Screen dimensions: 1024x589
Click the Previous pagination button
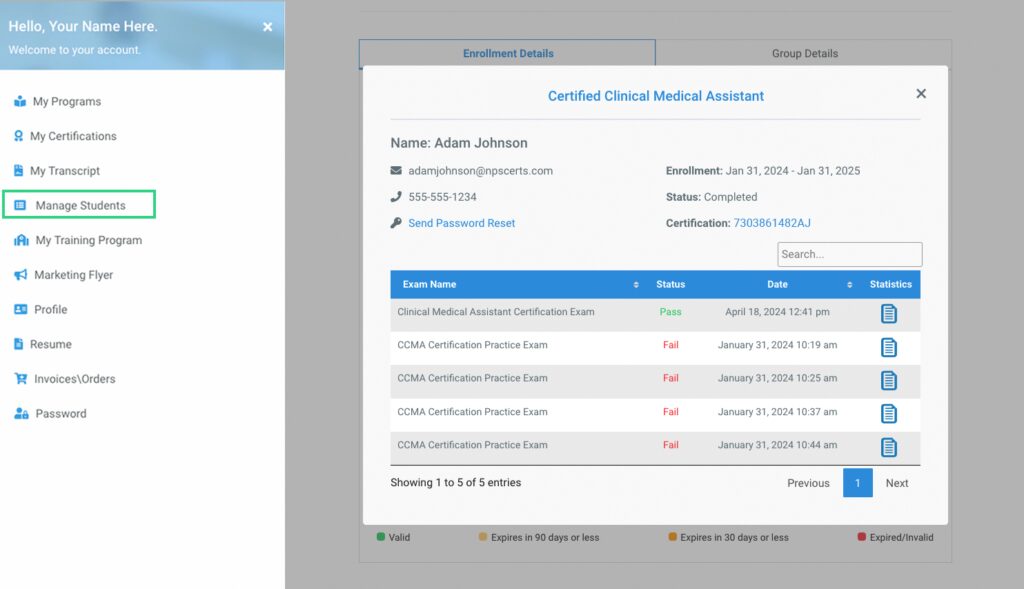click(x=808, y=483)
